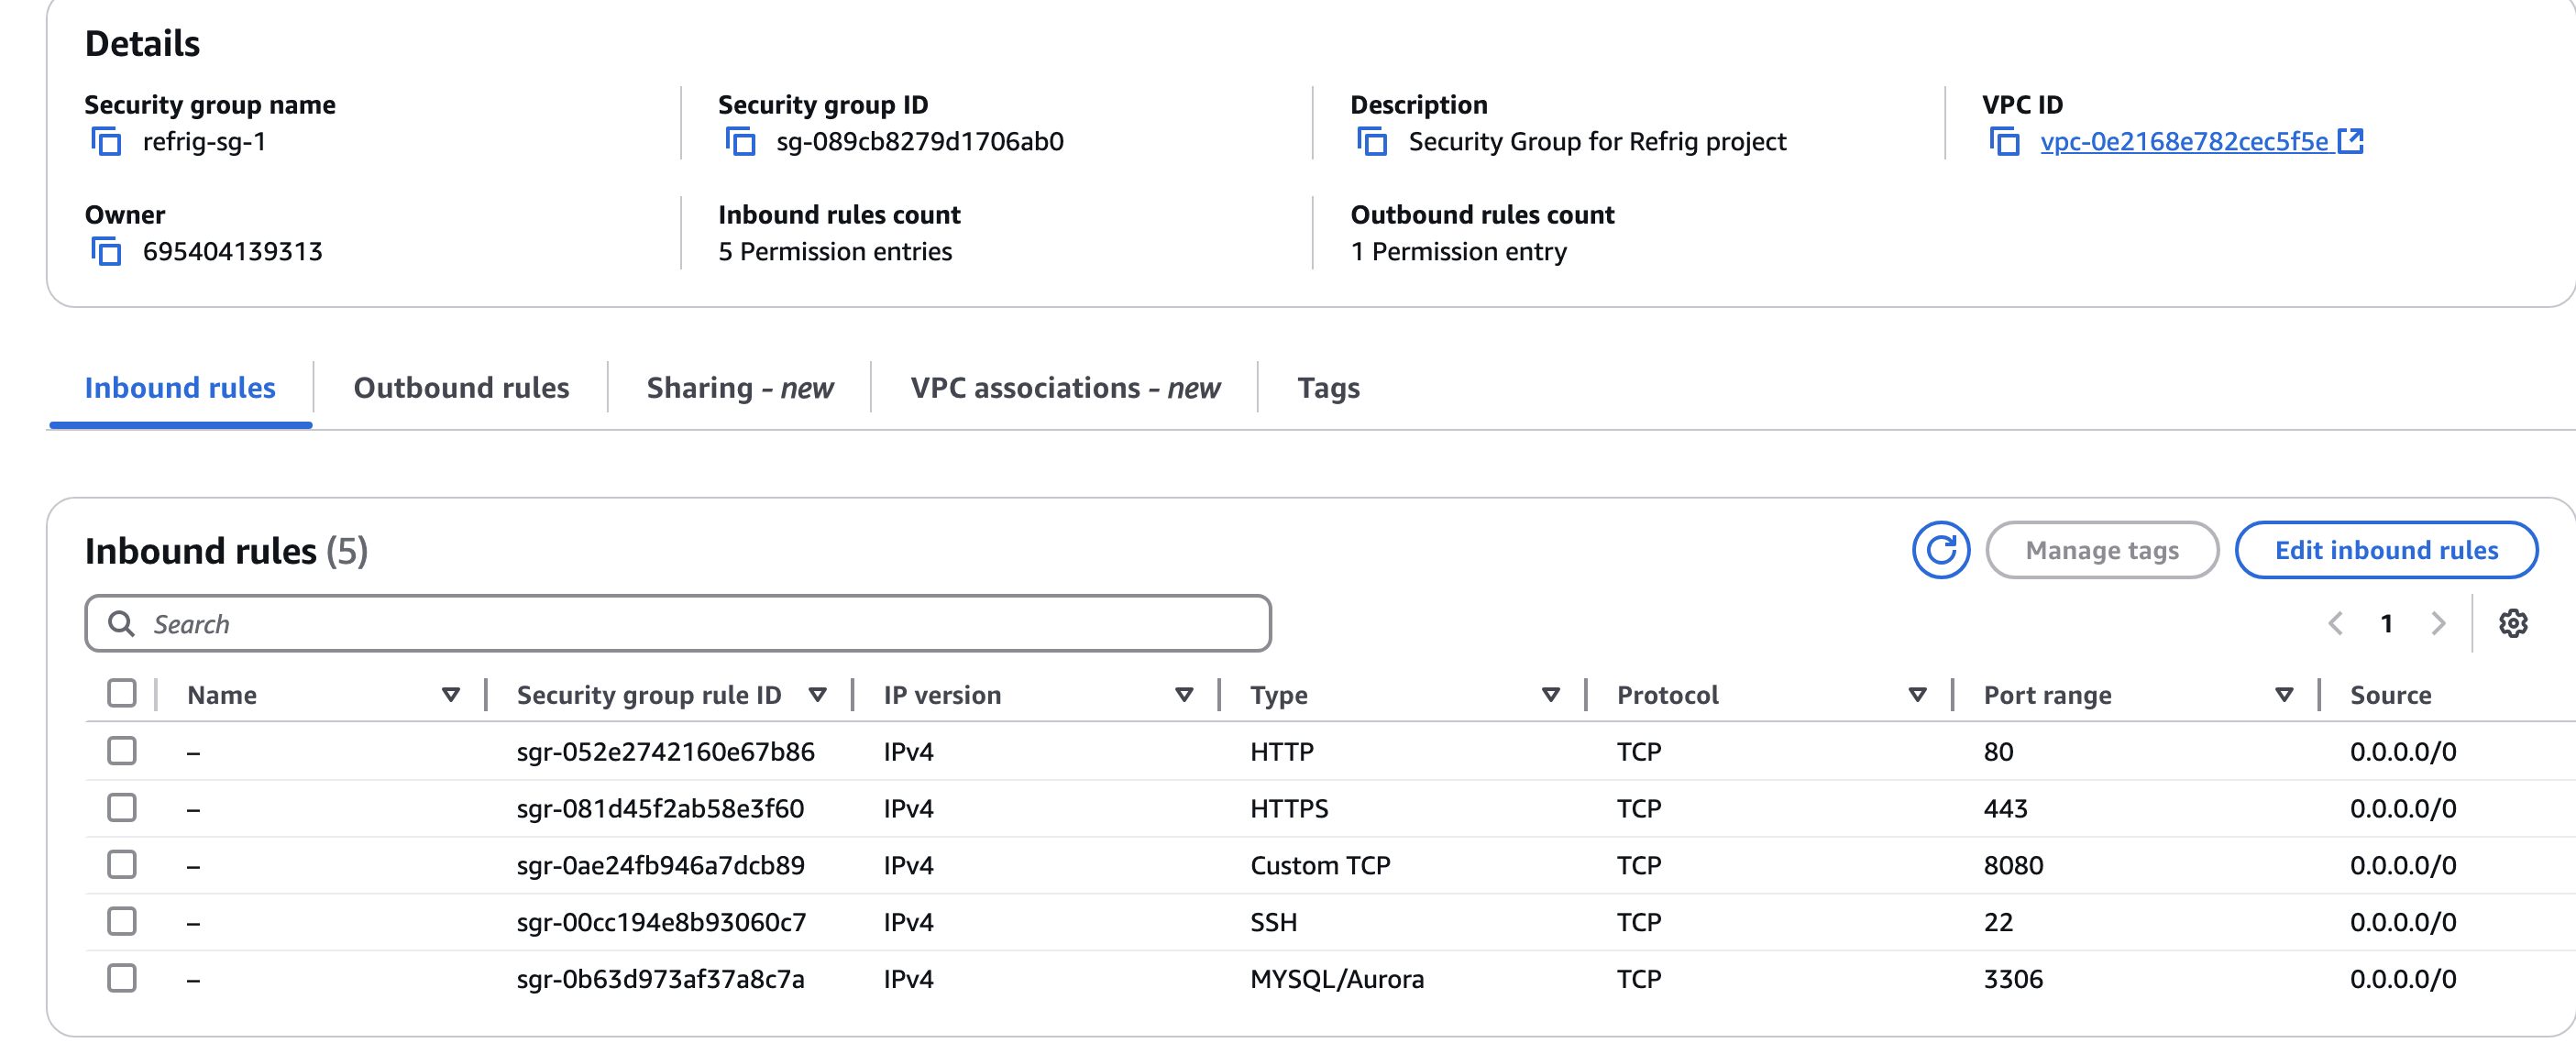Screen dimensions: 2576x1054
Task: Check the HTTP port 80 rule
Action: pyautogui.click(x=122, y=751)
